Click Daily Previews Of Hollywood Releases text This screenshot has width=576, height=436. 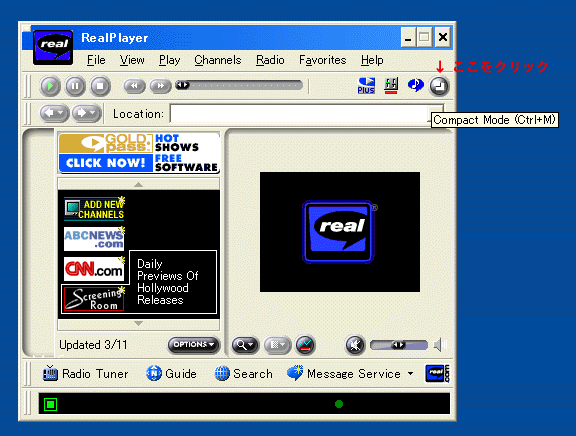pos(168,282)
